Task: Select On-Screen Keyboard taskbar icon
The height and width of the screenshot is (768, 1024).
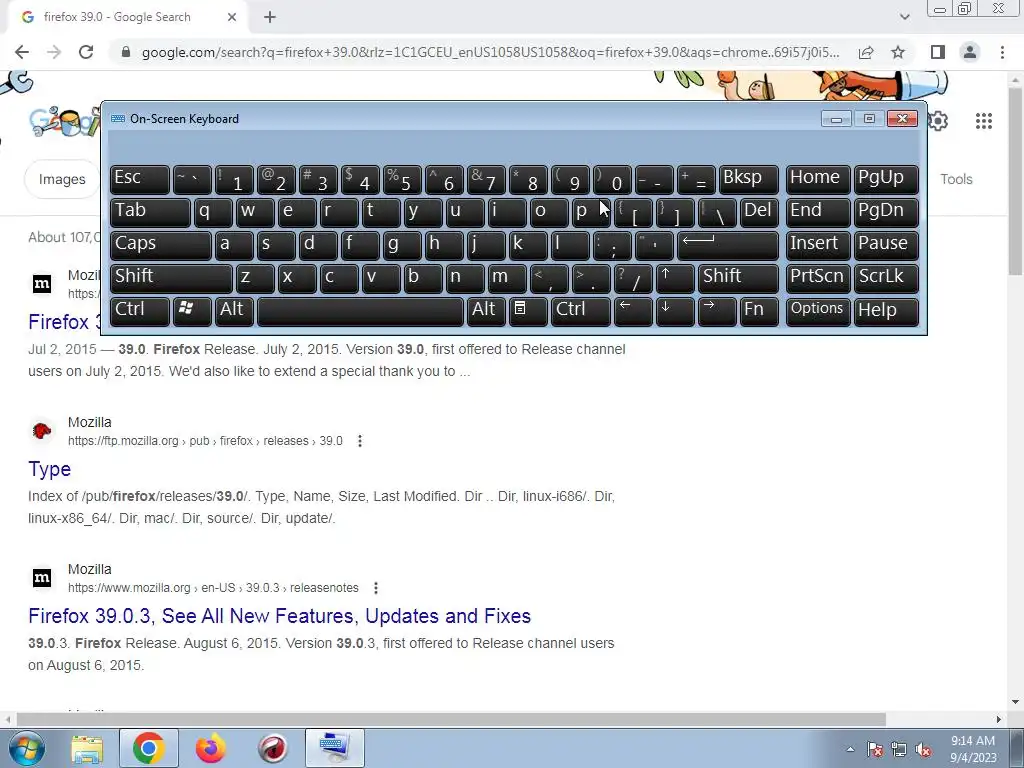Action: tap(334, 748)
